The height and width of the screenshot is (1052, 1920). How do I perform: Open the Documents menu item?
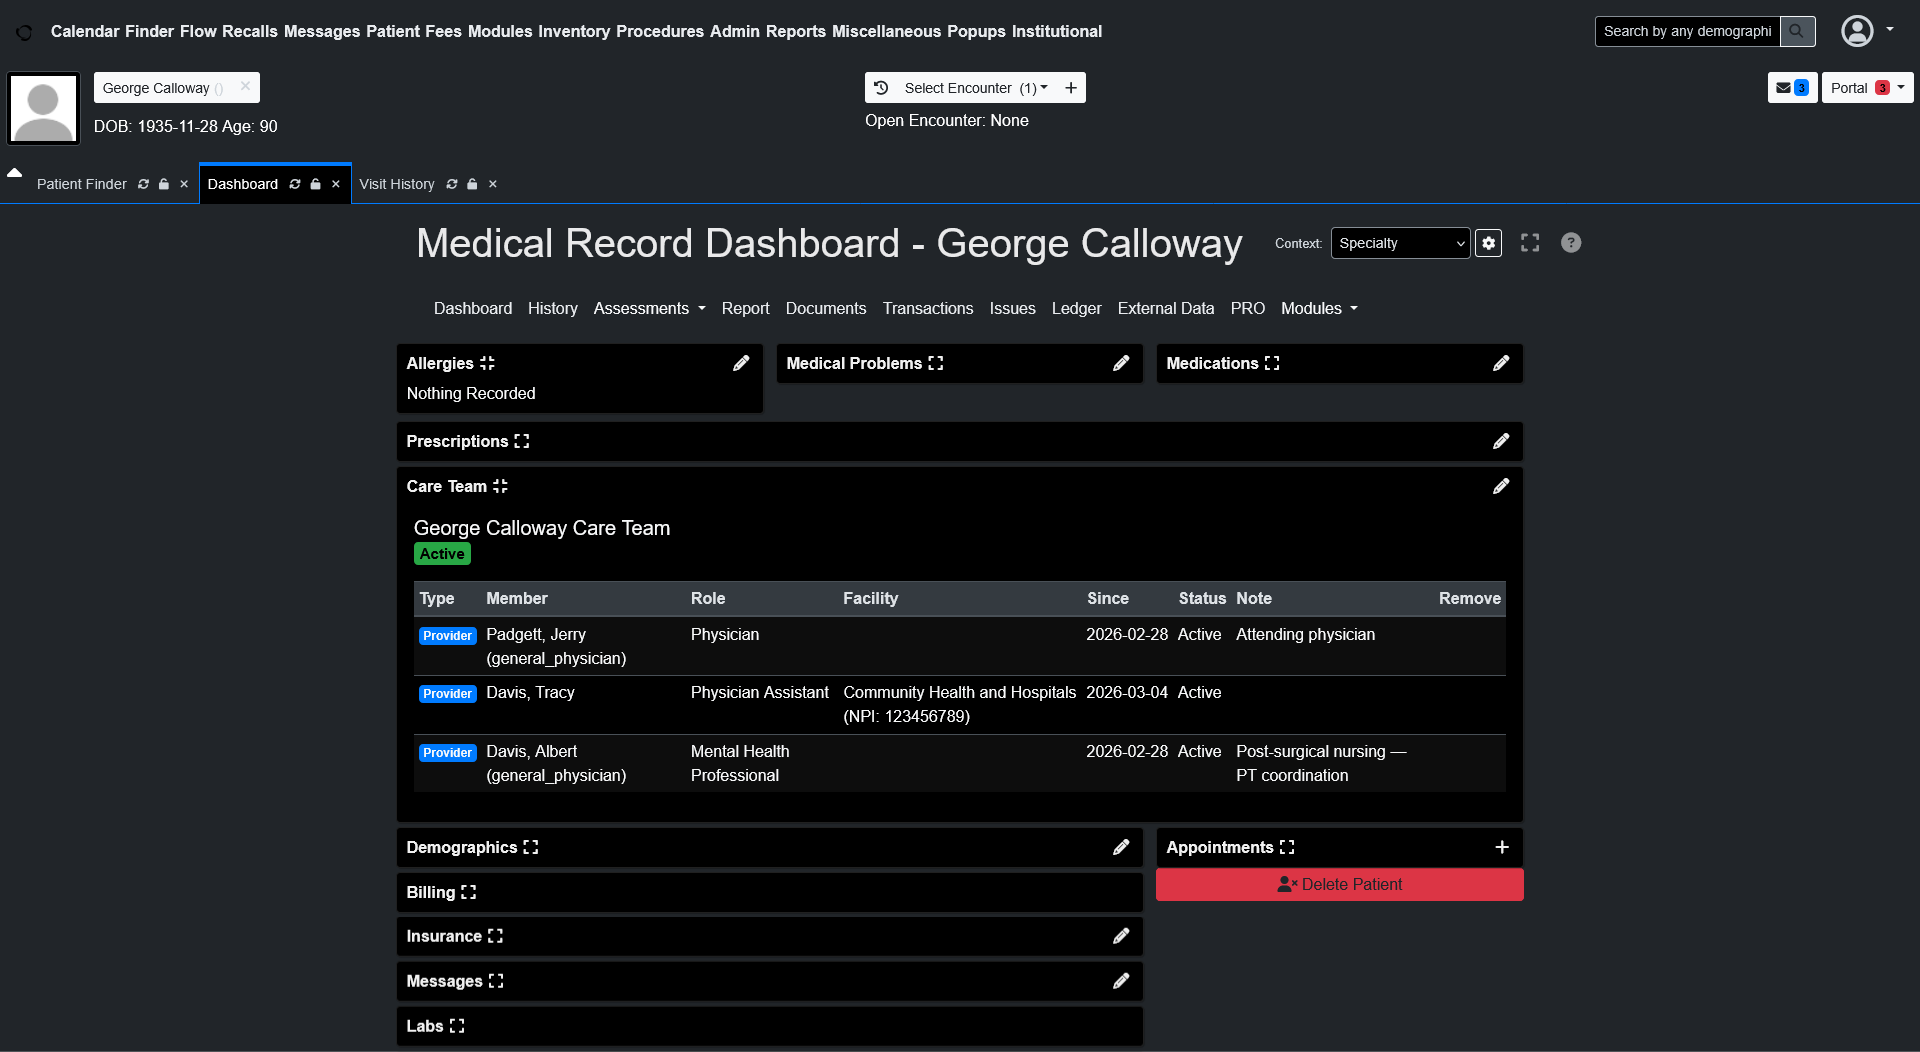tap(825, 309)
